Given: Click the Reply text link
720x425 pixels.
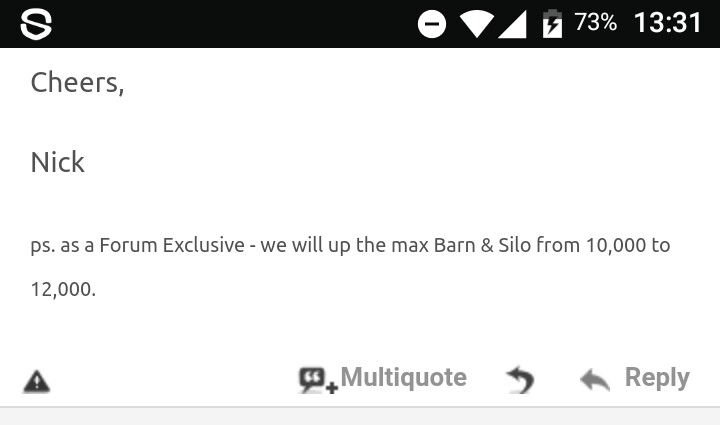Looking at the screenshot, I should coord(657,378).
